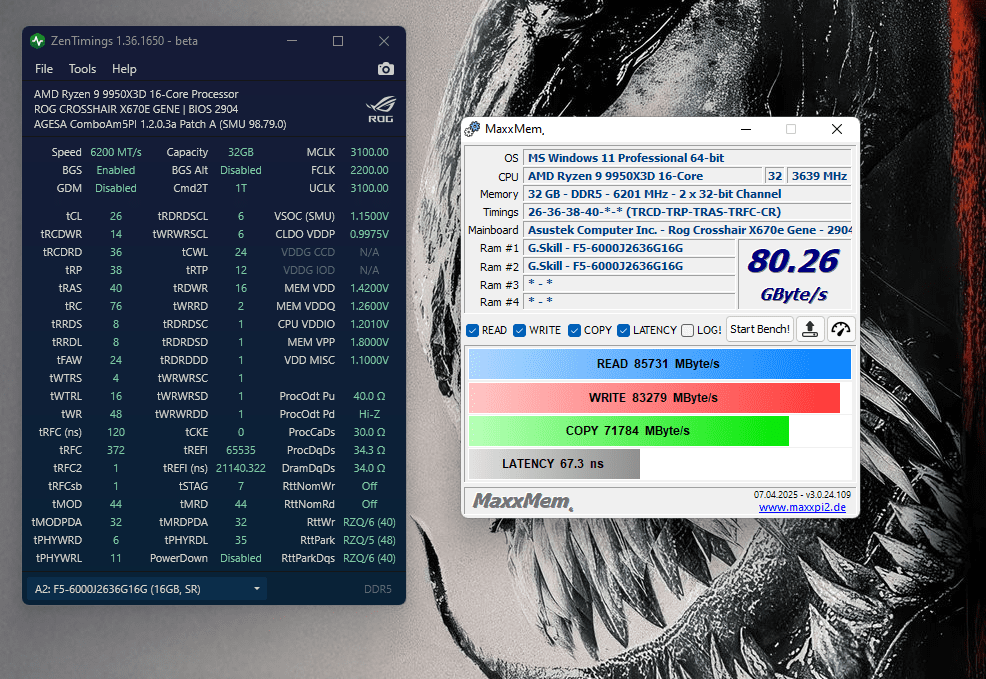Screen dimensions: 986x679
Task: Click the 3639 MHz CPU frequency field
Action: (819, 176)
